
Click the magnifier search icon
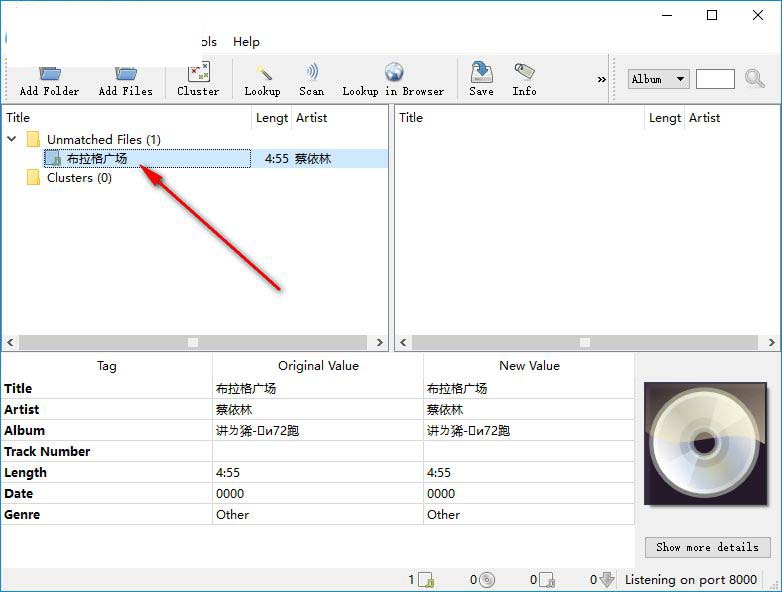coord(754,79)
